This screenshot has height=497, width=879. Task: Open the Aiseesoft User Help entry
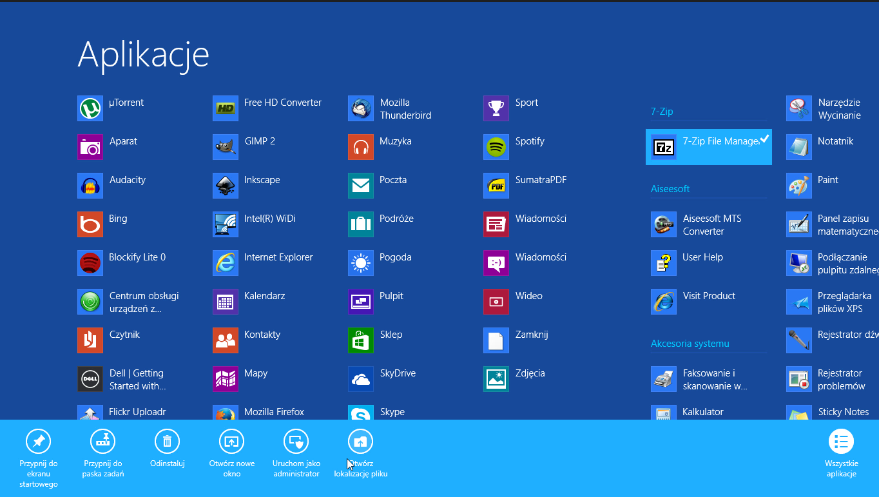click(x=664, y=263)
